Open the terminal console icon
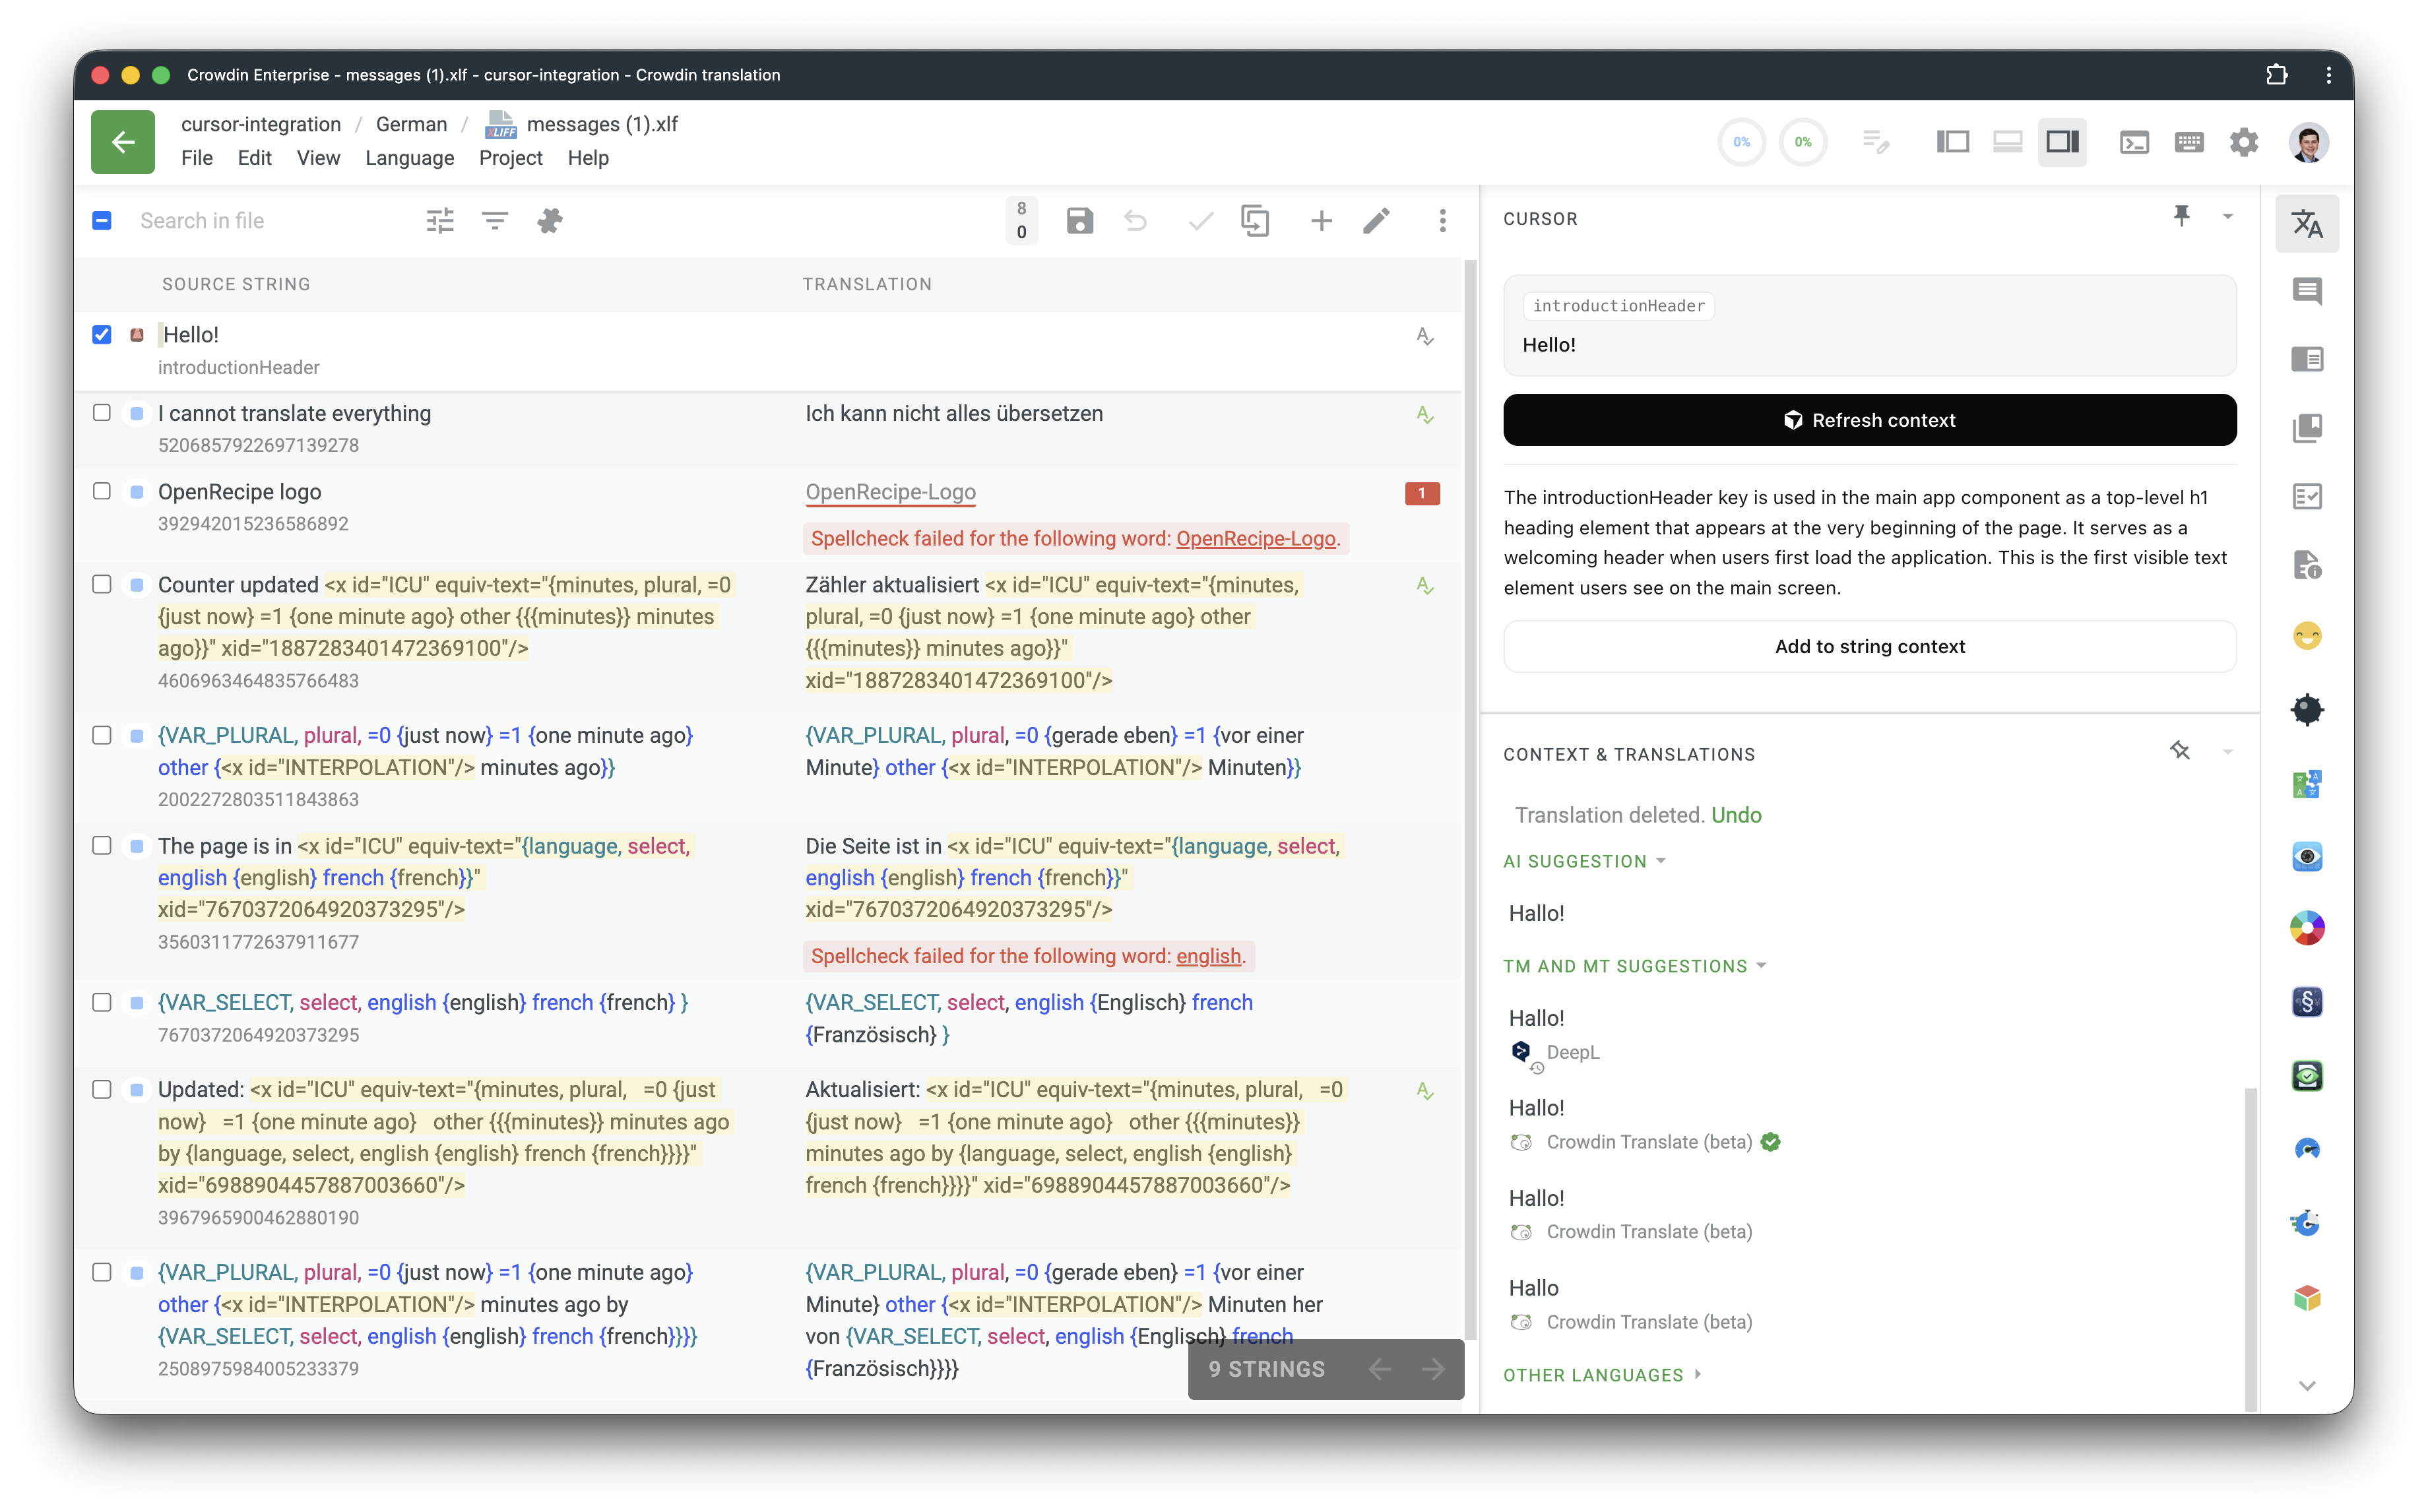 [2133, 142]
